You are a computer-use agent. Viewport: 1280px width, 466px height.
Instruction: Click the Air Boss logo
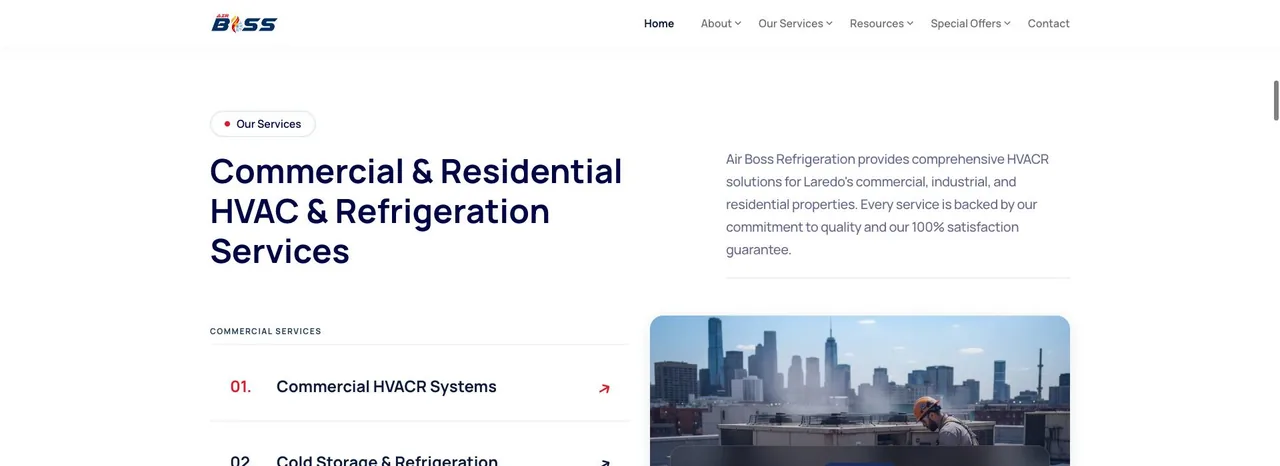pyautogui.click(x=244, y=23)
